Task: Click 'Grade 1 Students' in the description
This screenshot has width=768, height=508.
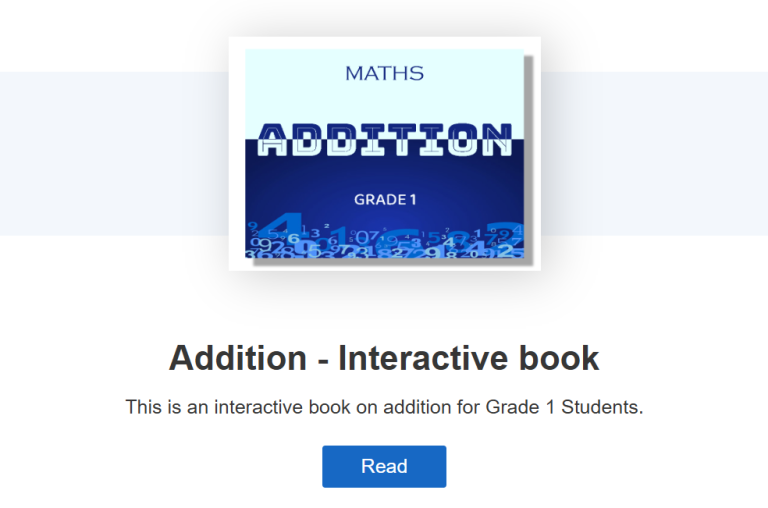Action: pyautogui.click(x=564, y=407)
